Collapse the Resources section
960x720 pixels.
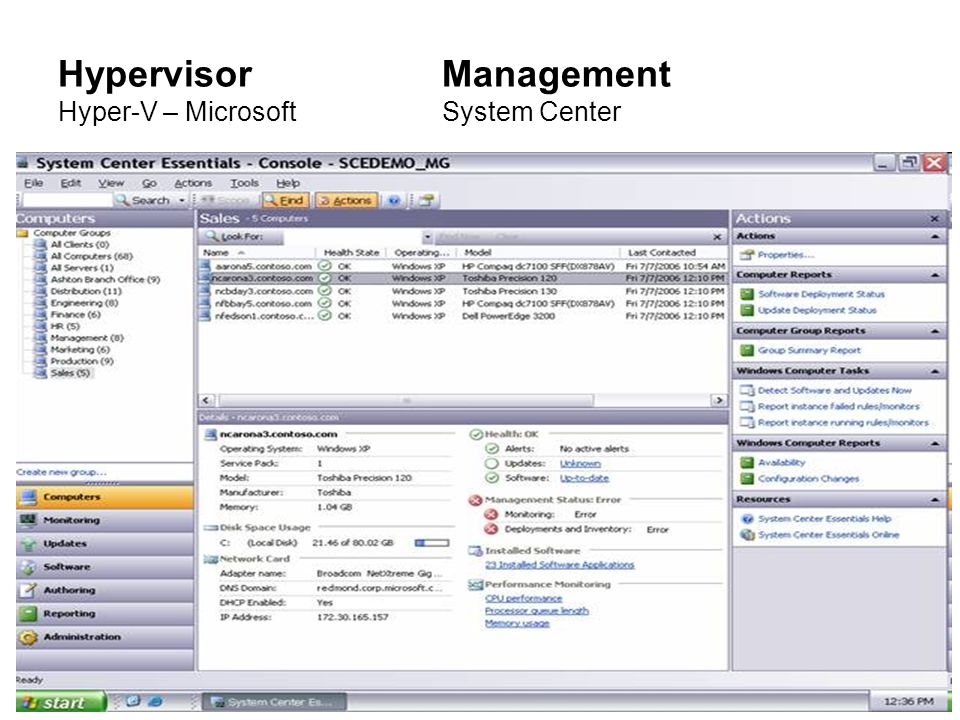click(x=935, y=500)
